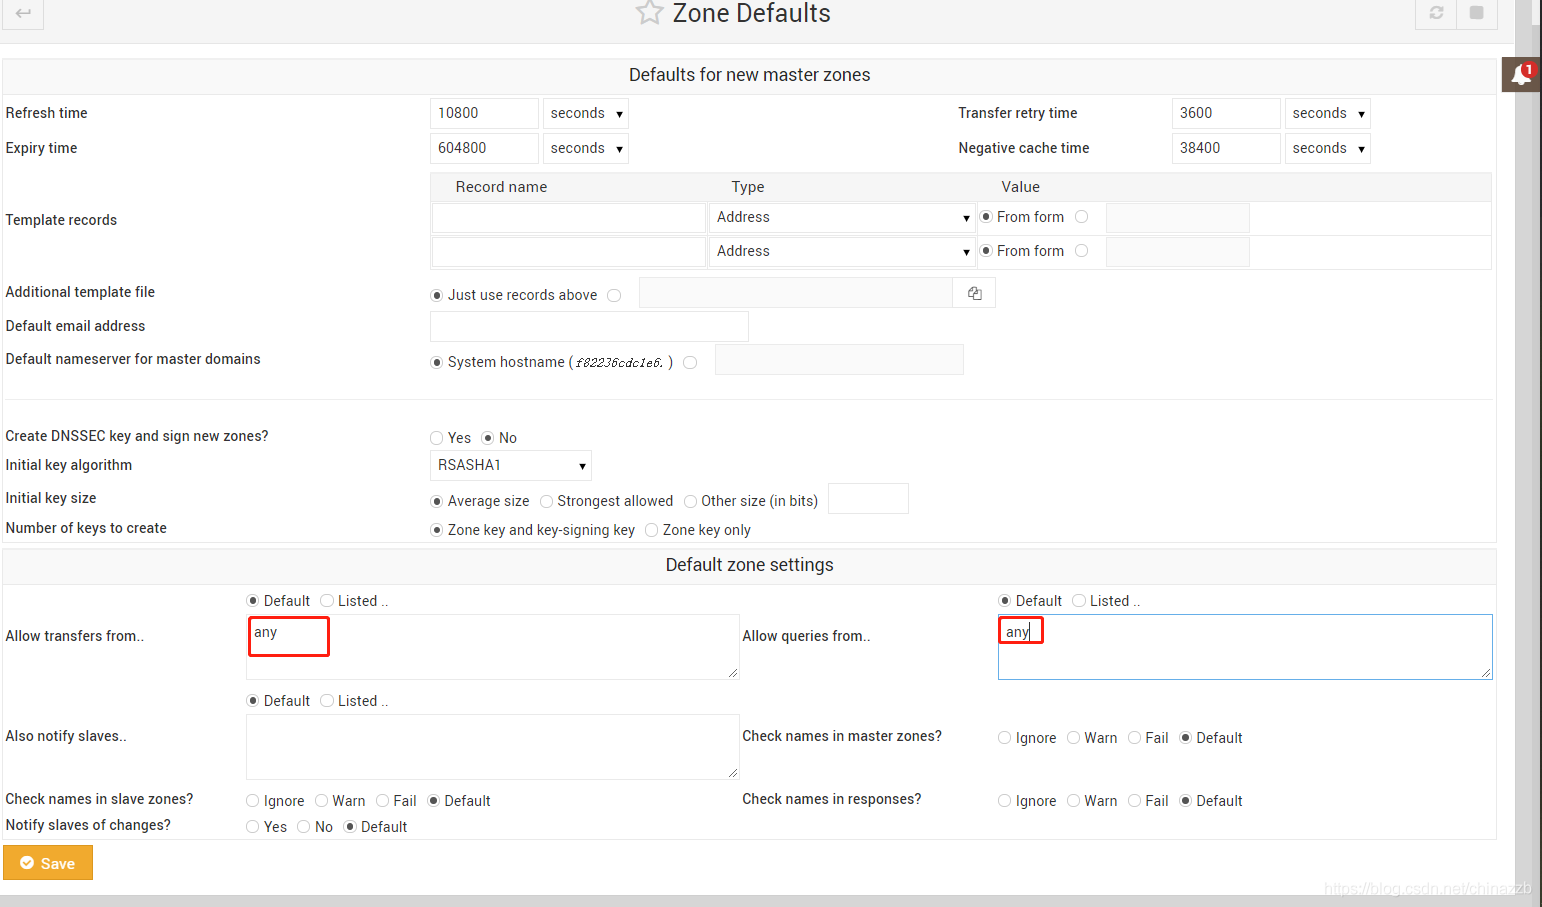Open Negative cache time units dropdown
Viewport: 1542px width, 907px height.
pyautogui.click(x=1327, y=149)
